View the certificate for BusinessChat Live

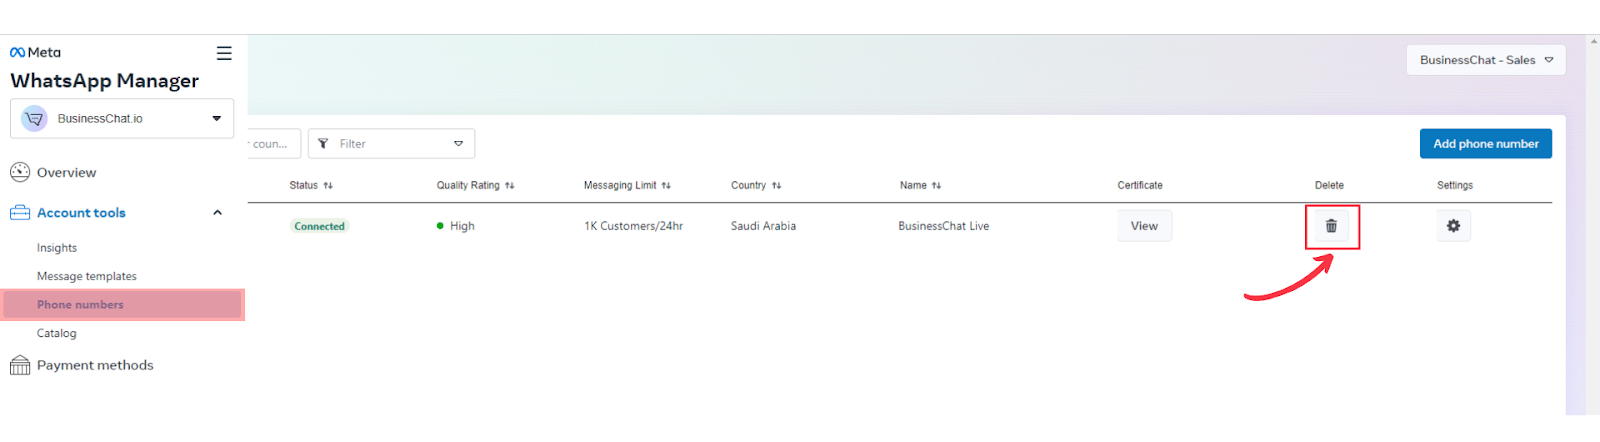coord(1144,226)
